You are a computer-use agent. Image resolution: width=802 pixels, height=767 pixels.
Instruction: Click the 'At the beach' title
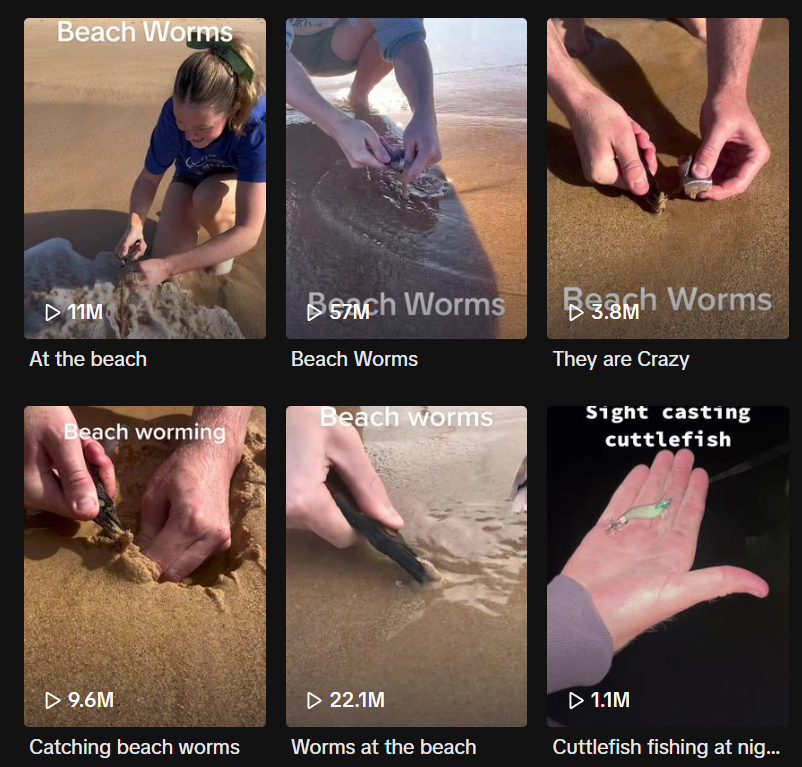[x=88, y=359]
